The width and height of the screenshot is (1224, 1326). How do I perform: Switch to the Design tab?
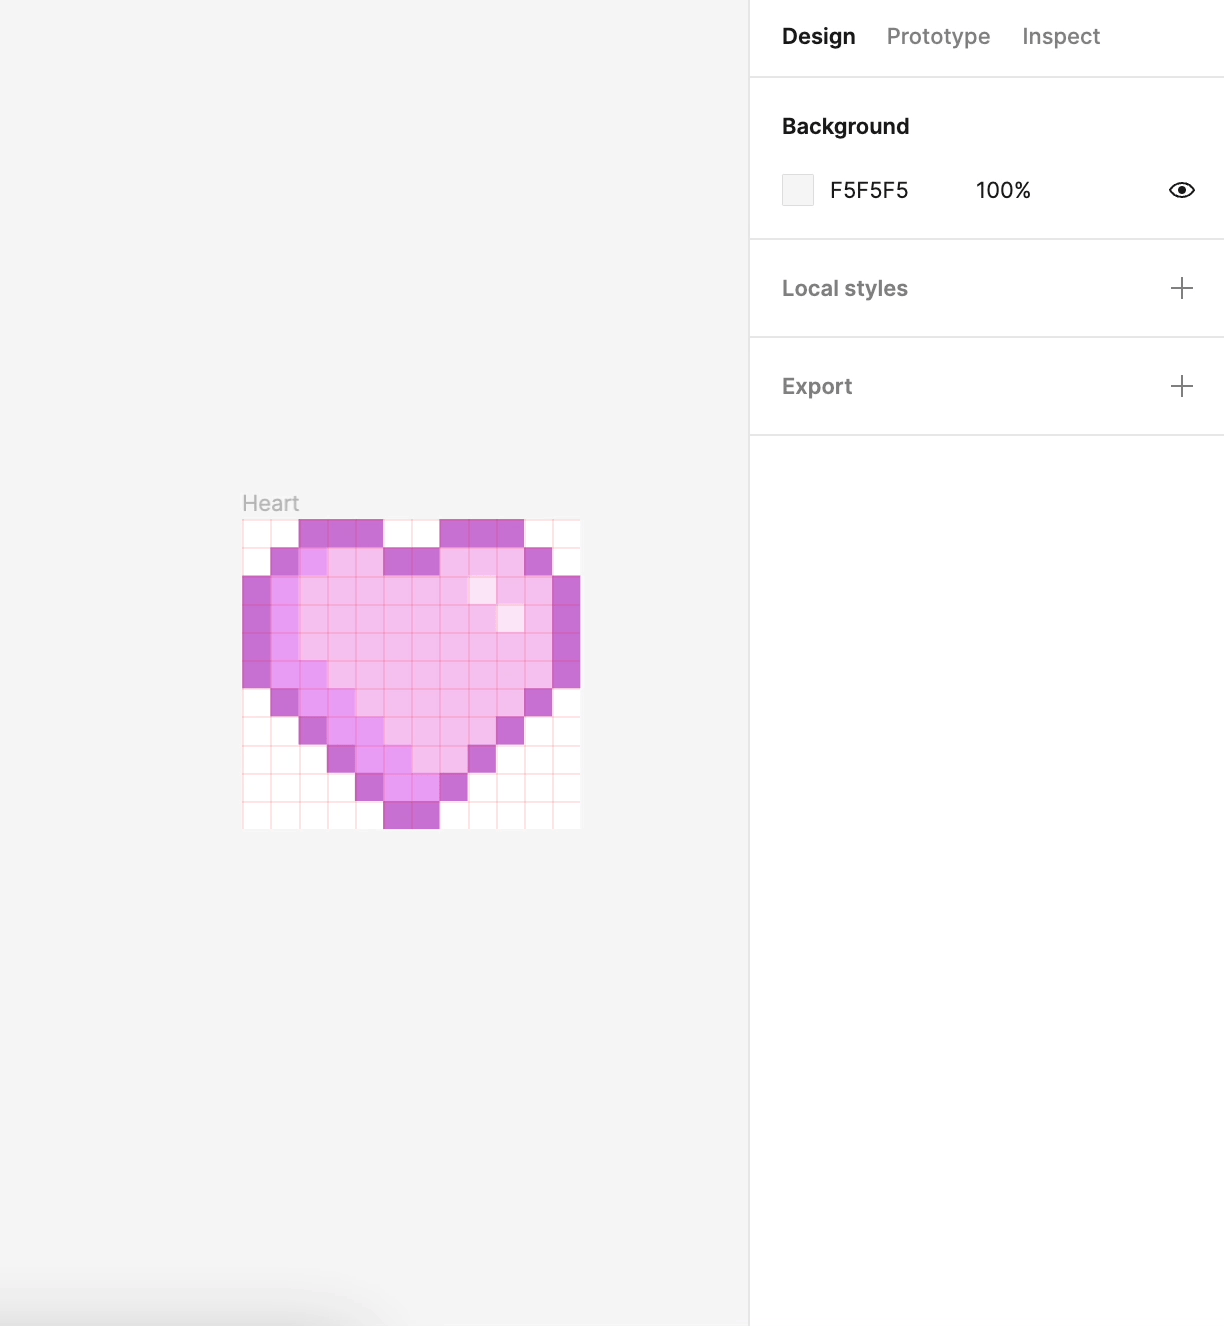[x=818, y=37]
